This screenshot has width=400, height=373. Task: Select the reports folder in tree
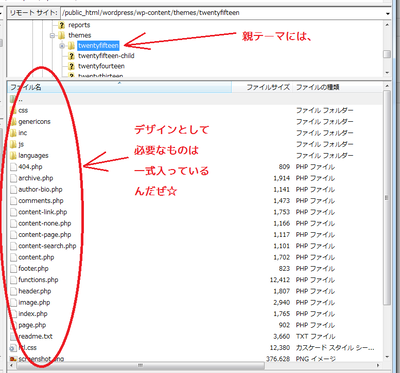[x=79, y=25]
